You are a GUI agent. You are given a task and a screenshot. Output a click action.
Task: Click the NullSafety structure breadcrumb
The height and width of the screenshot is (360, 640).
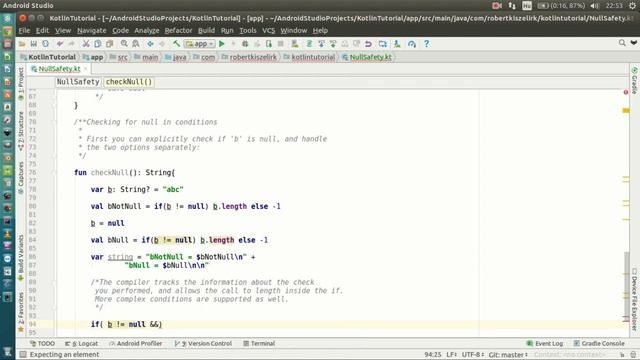click(x=78, y=82)
